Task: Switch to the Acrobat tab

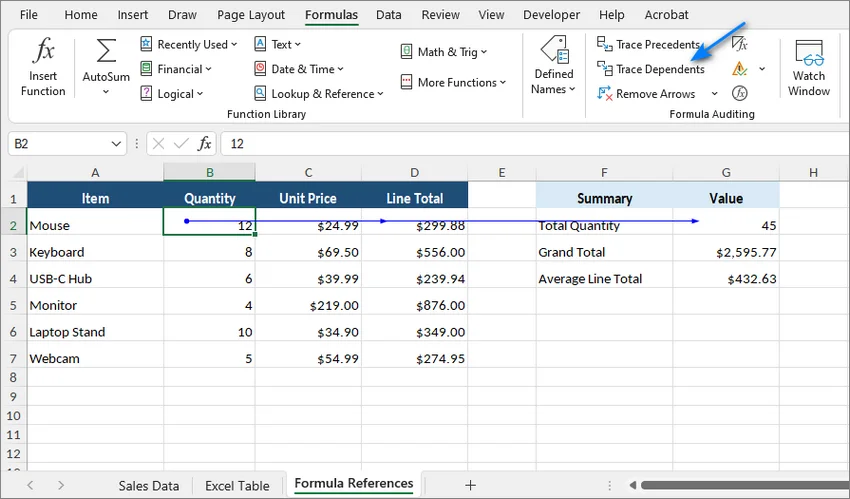Action: [x=666, y=15]
